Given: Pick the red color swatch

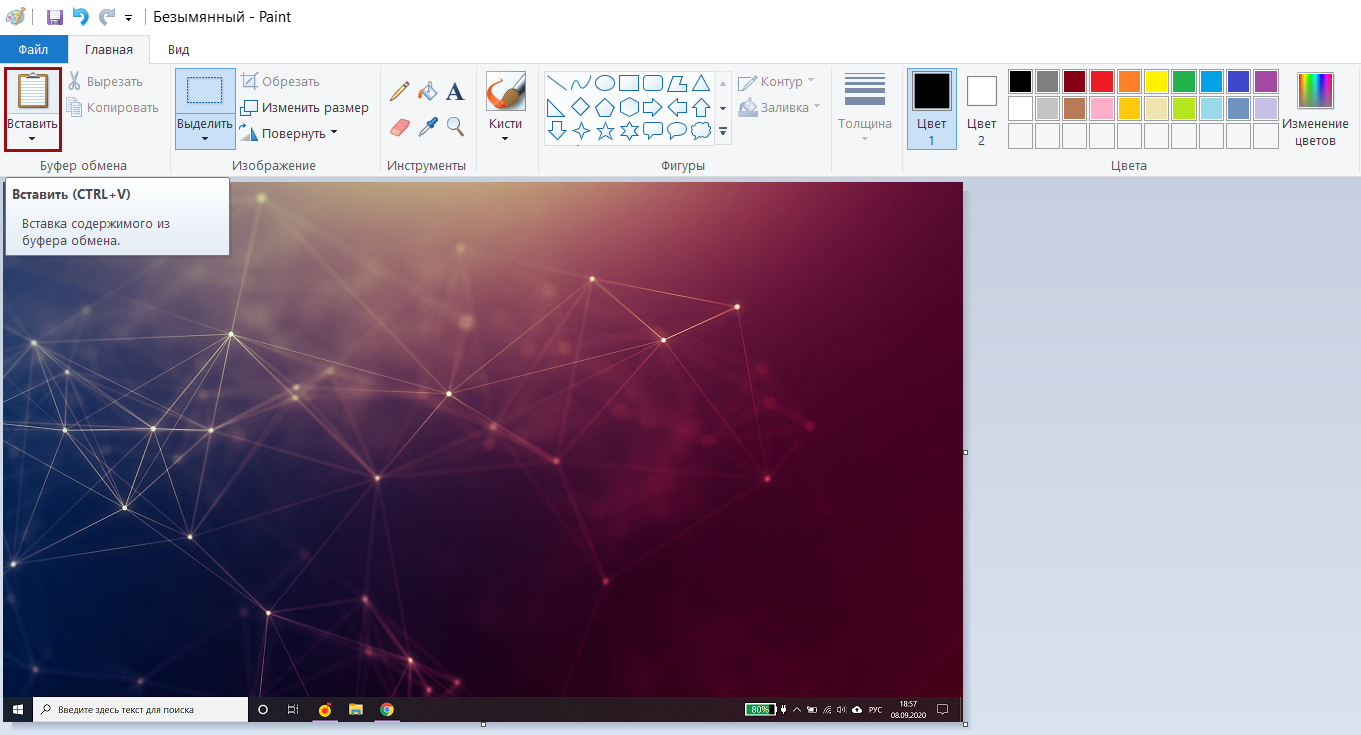Looking at the screenshot, I should pyautogui.click(x=1101, y=81).
